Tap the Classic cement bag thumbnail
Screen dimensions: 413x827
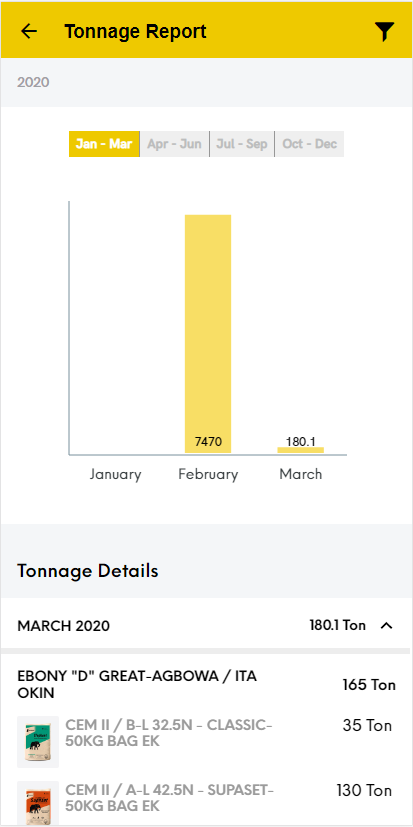(38, 742)
